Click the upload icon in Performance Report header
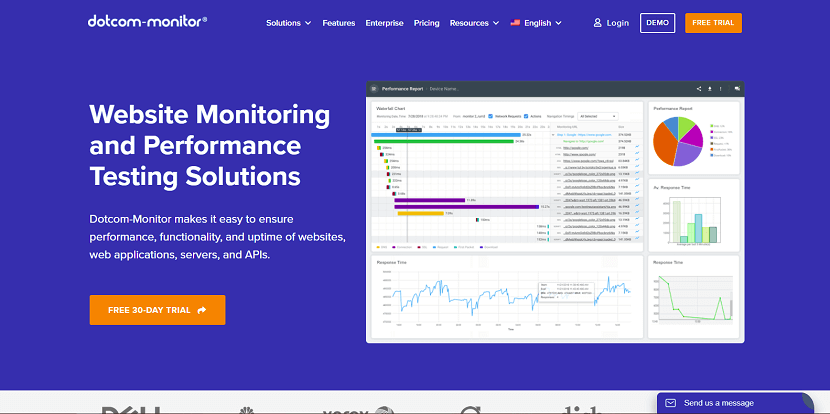This screenshot has height=414, width=830. [710, 89]
